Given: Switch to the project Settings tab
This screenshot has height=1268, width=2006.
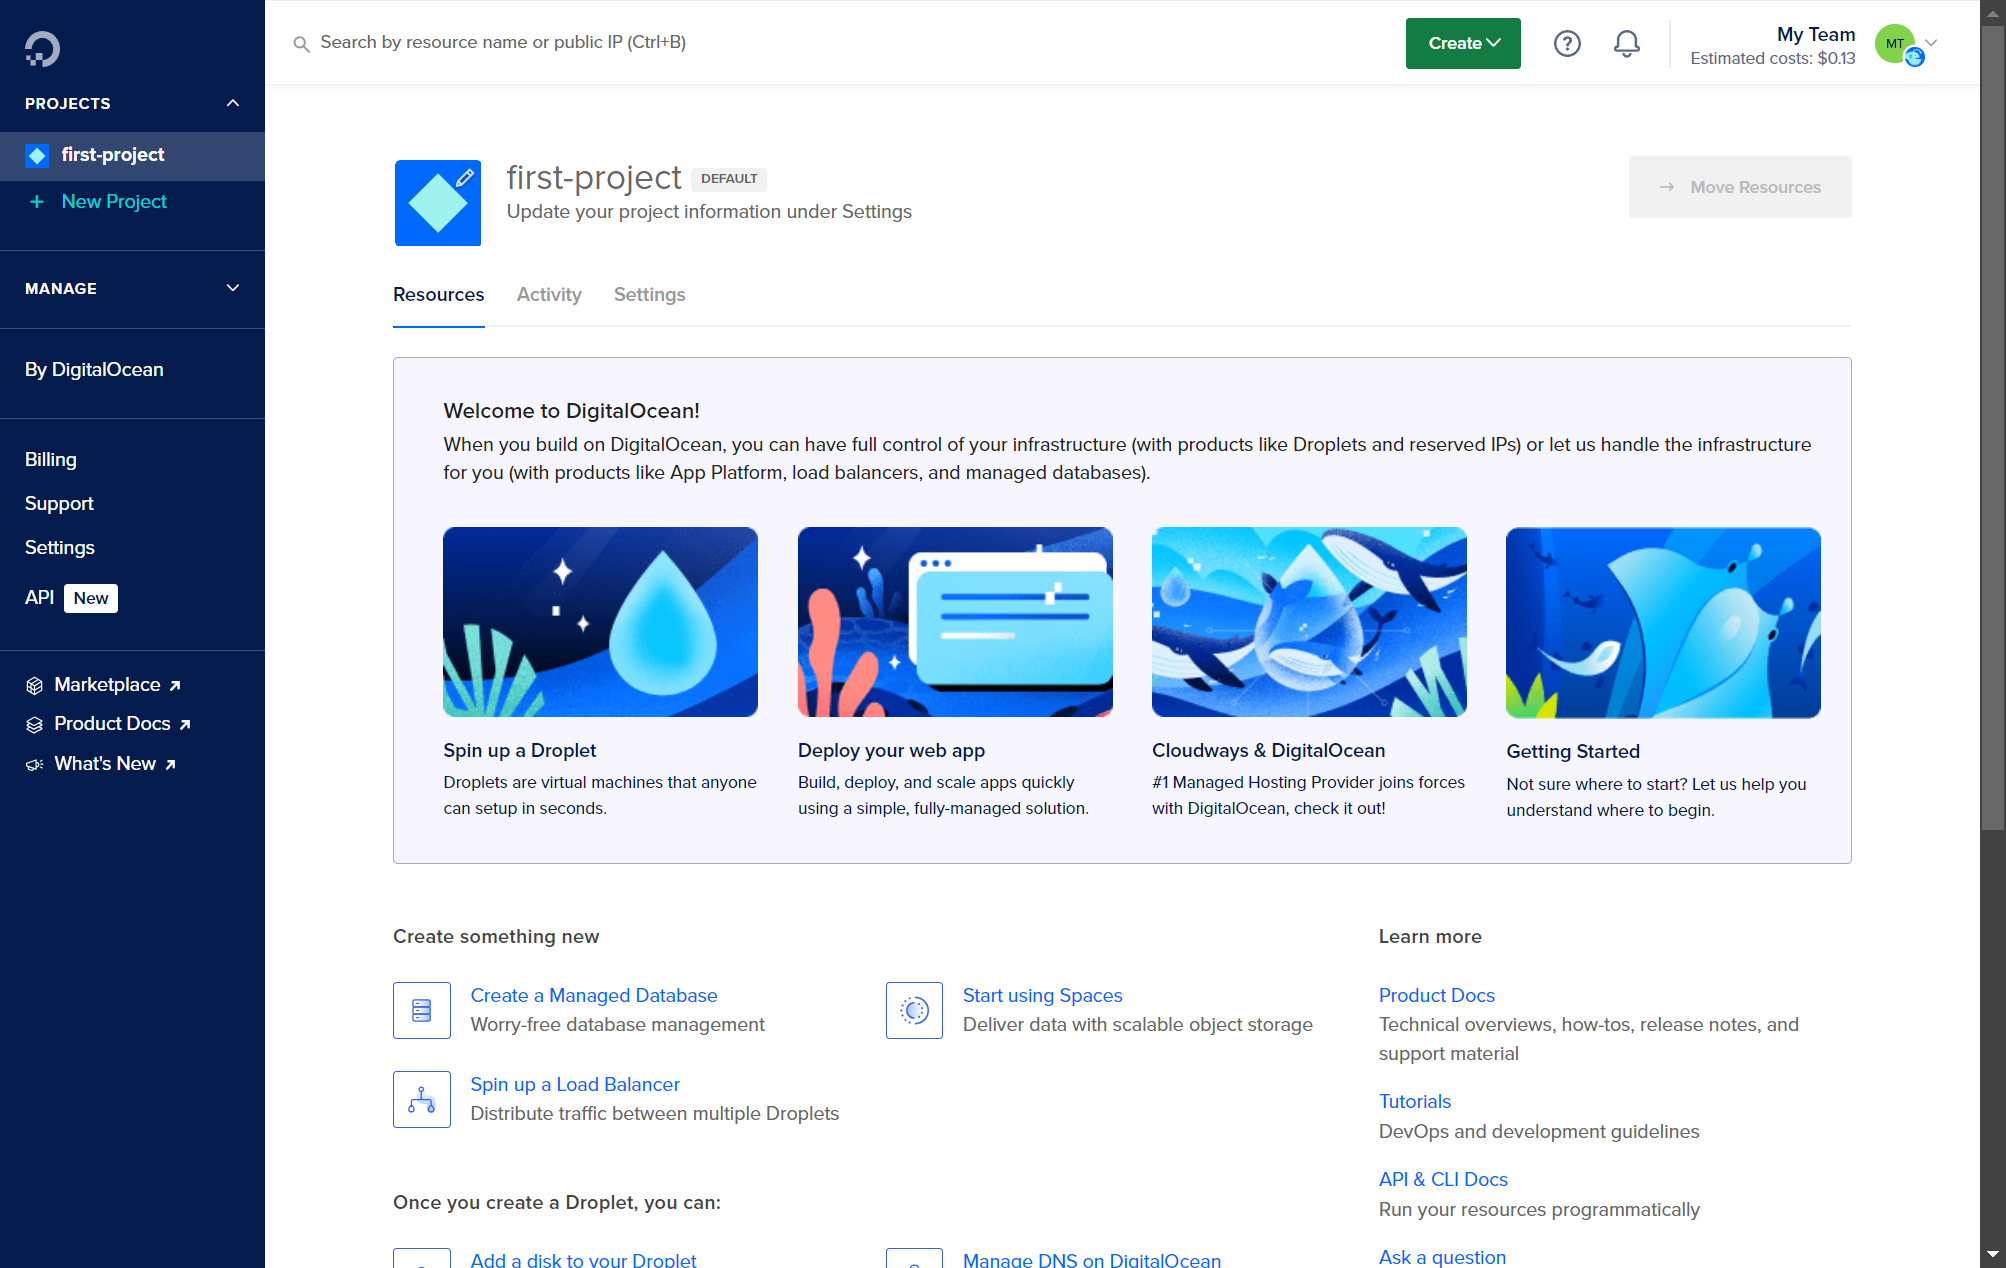Looking at the screenshot, I should (649, 295).
